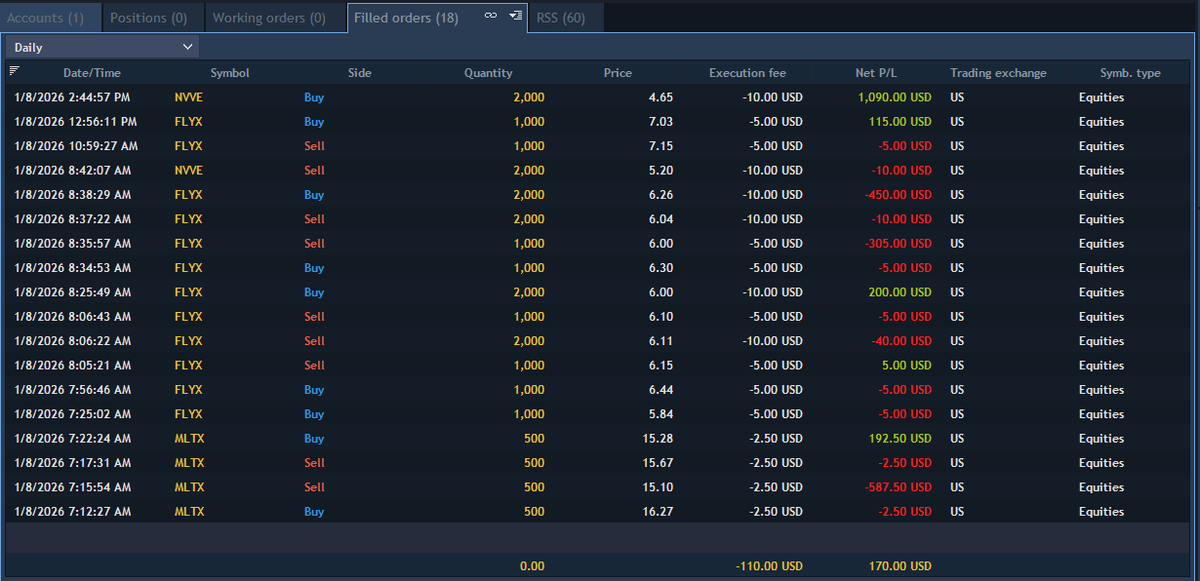1200x581 pixels.
Task: Click the 15.67 price cell
Action: [x=657, y=463]
